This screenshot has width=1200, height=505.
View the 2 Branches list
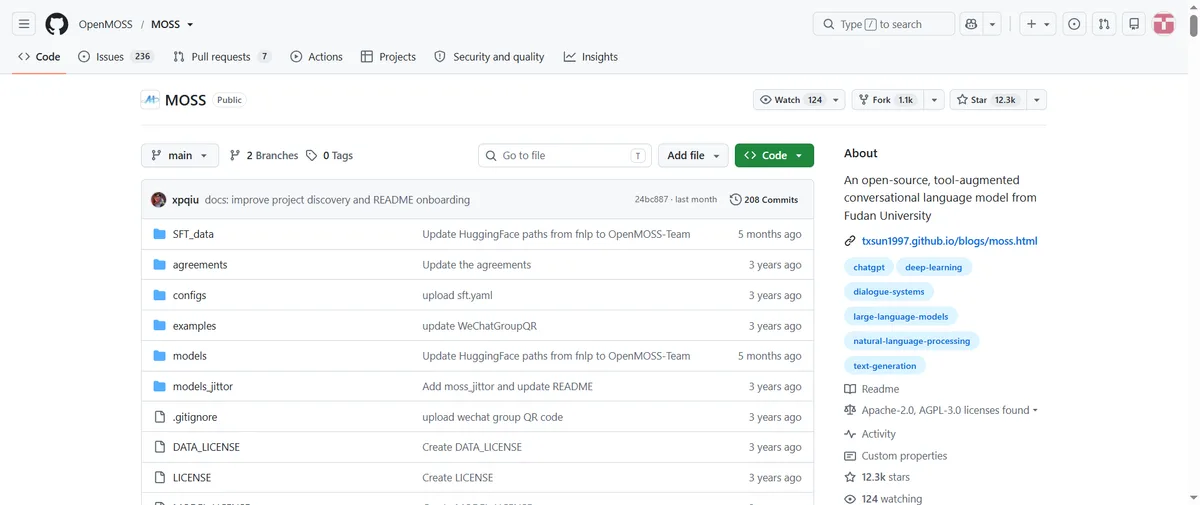click(x=264, y=155)
